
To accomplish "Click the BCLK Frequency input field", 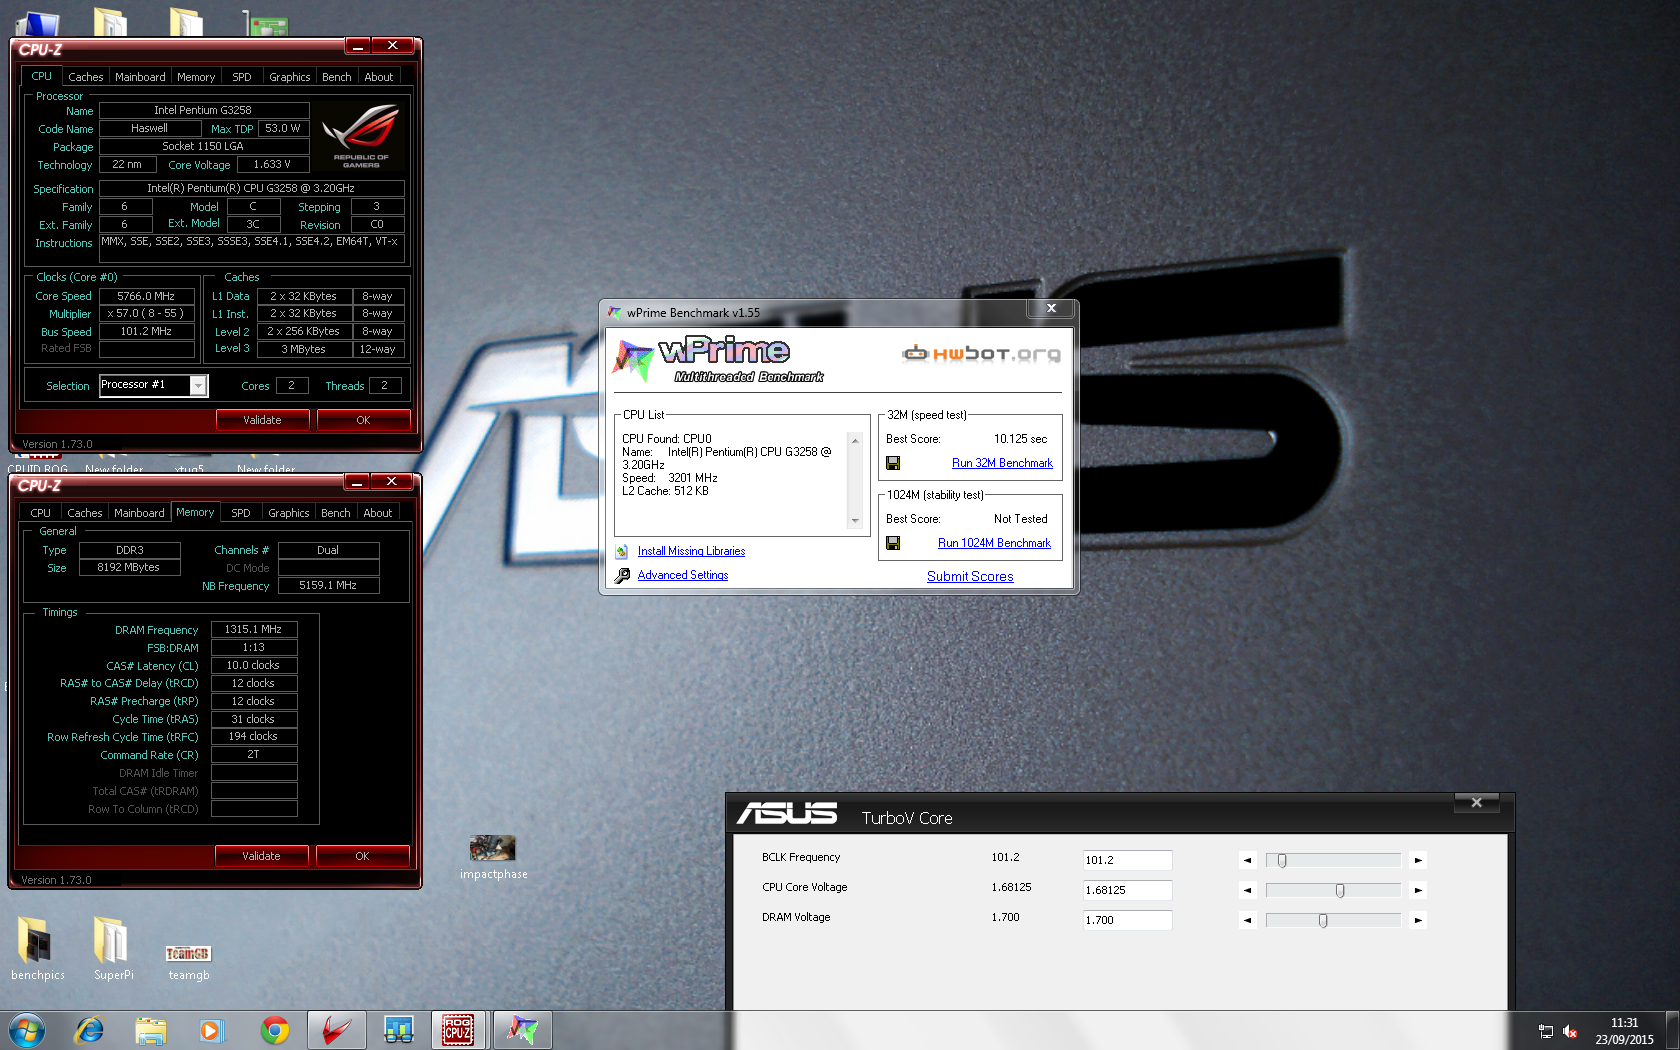I will click(x=1128, y=860).
